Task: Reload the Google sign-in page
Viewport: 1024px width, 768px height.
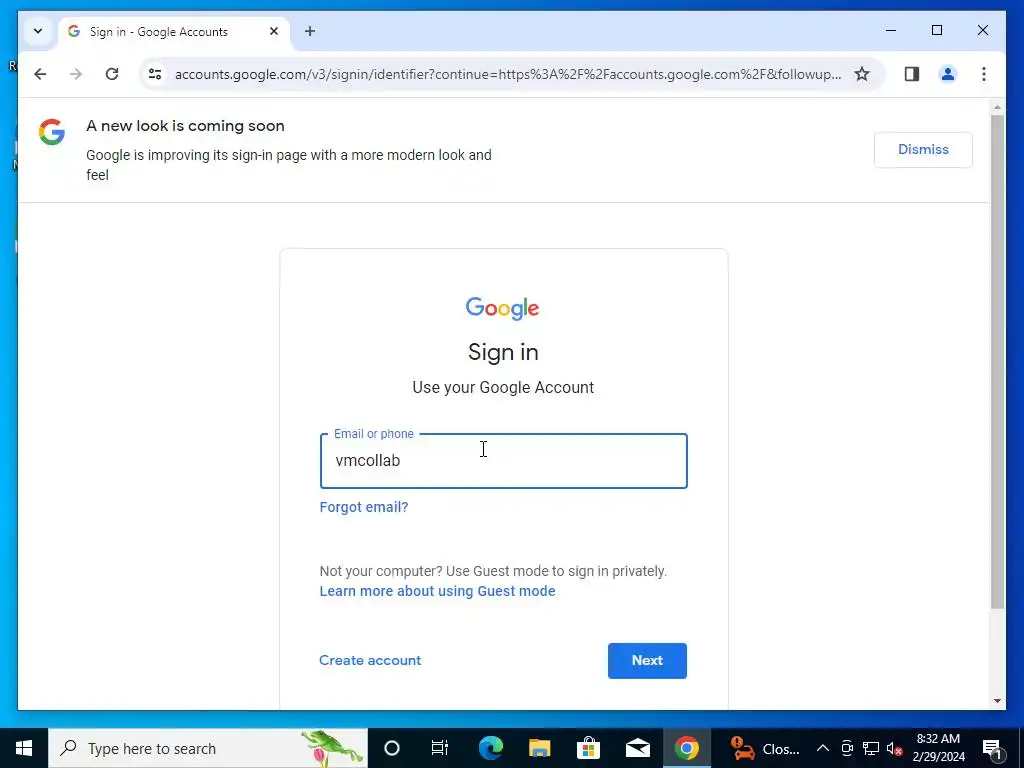Action: [112, 74]
